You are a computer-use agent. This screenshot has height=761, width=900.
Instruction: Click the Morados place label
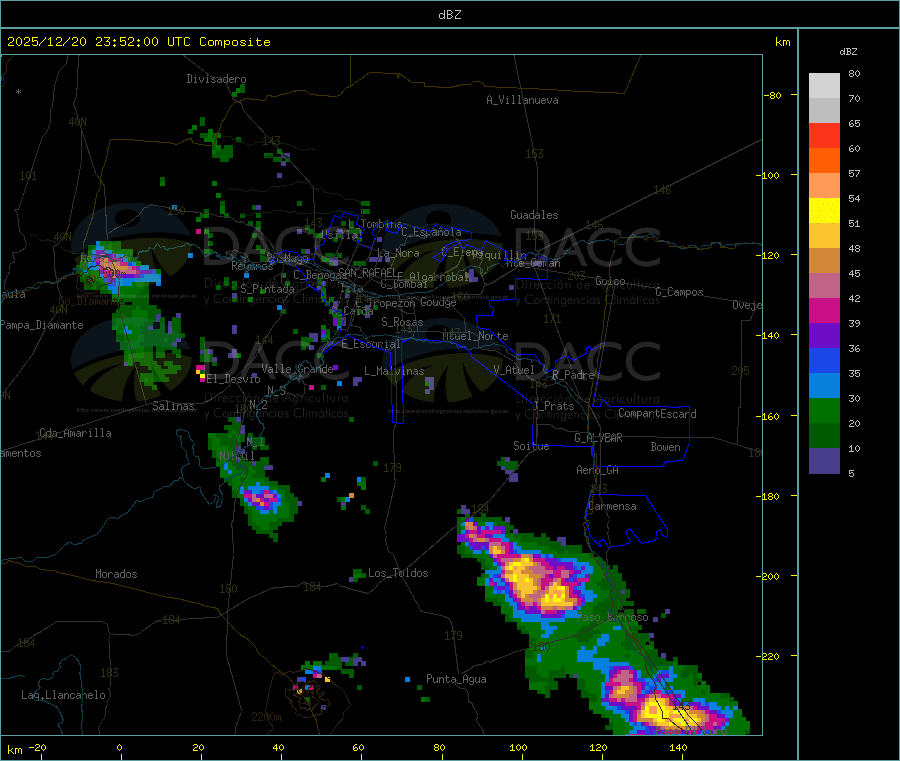(116, 574)
